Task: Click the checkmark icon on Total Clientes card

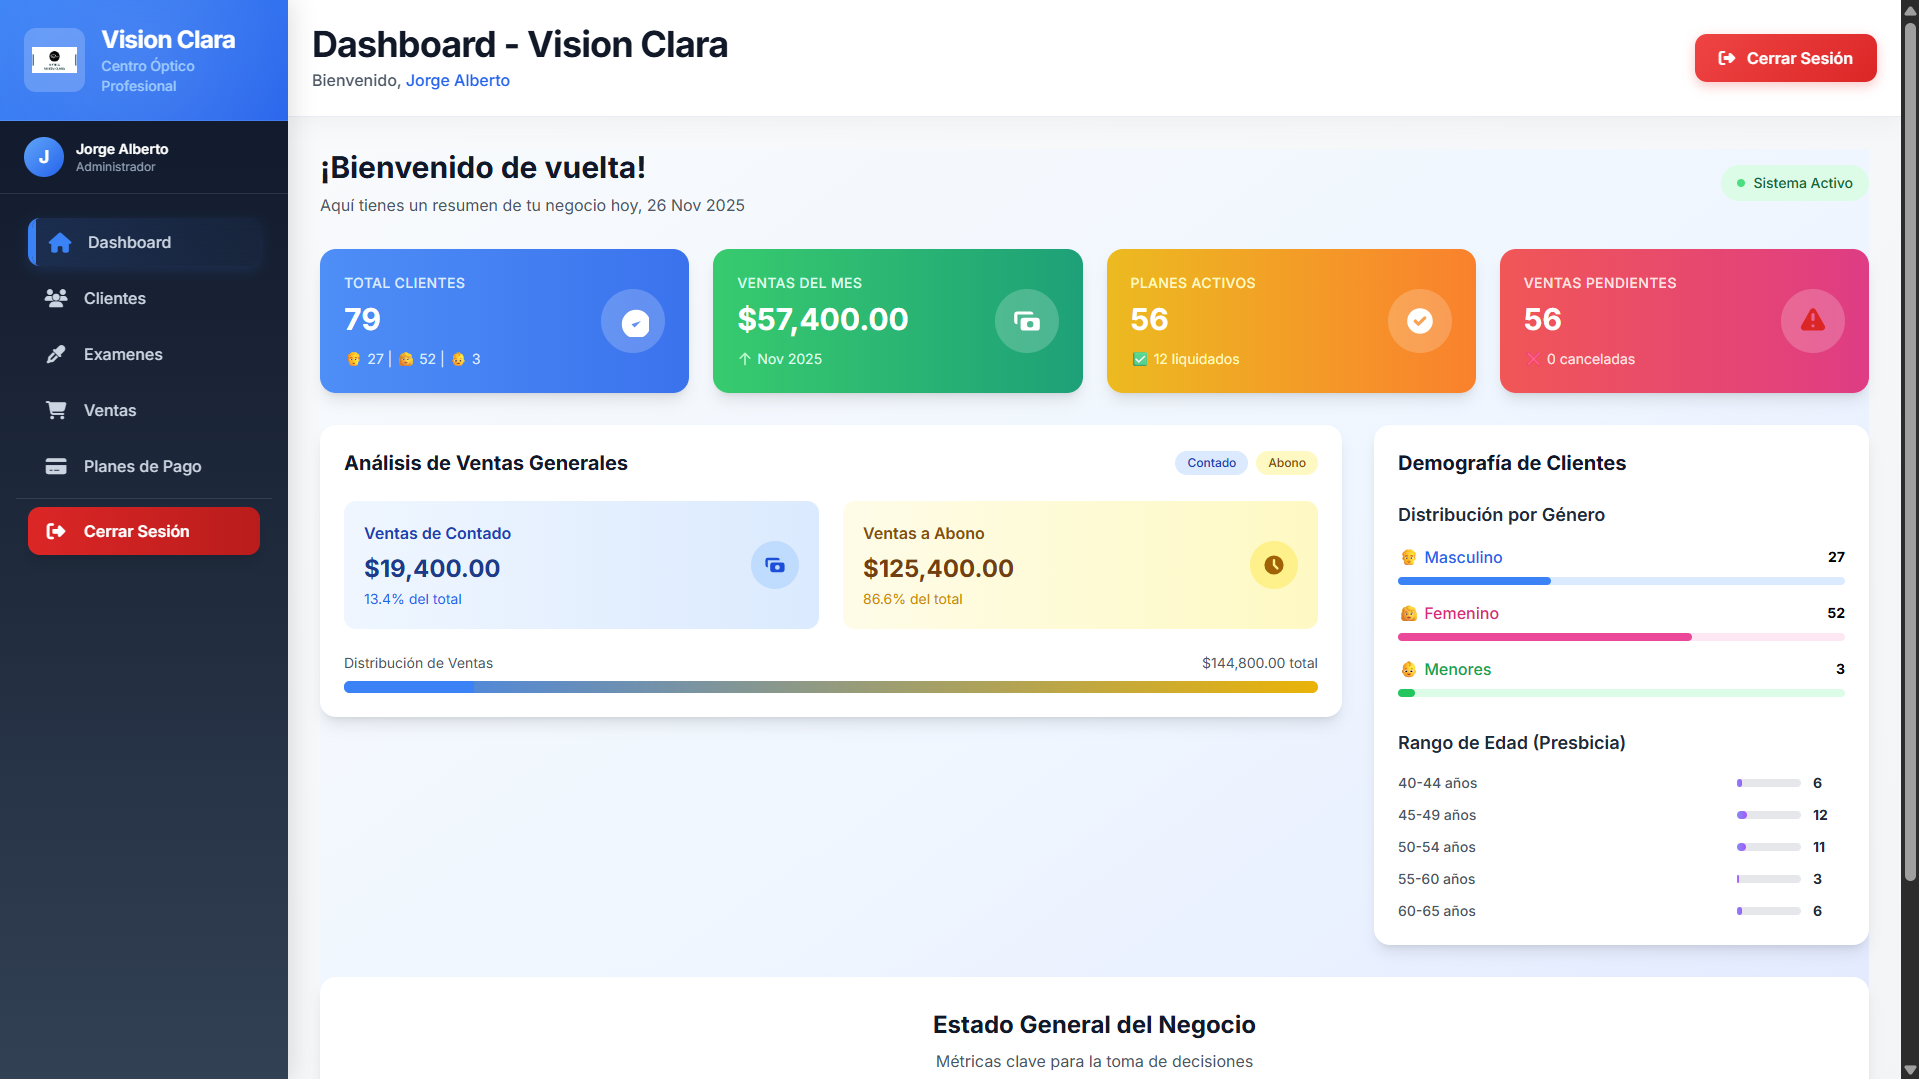Action: coord(633,321)
